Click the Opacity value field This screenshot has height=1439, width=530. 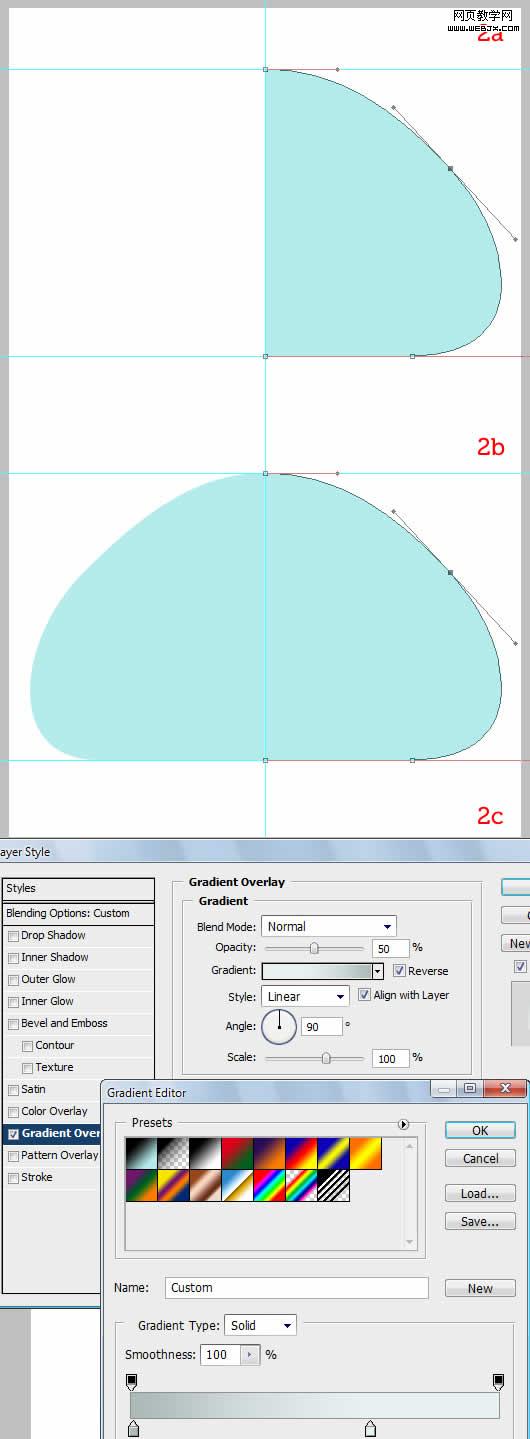(x=390, y=949)
